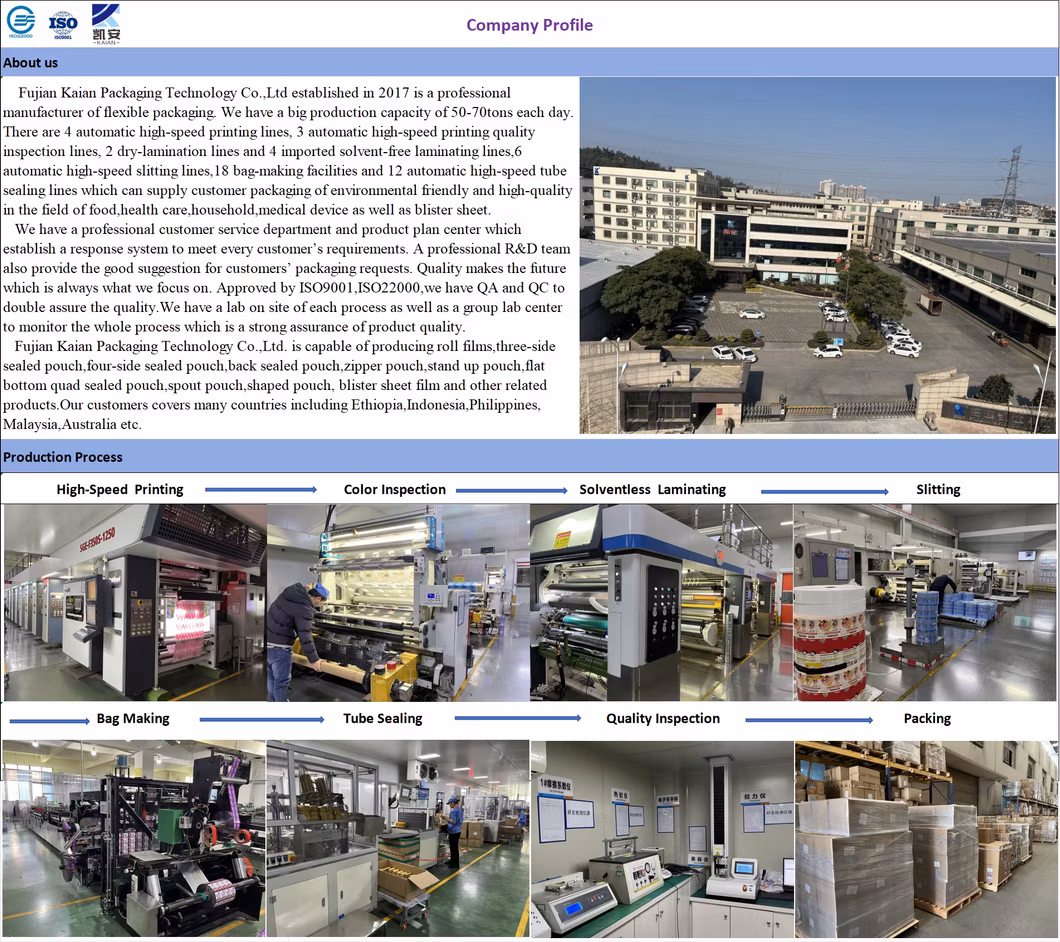Click the line starting "Fujian Kaian Packaging Technology Co.,Ltd established"
The width and height of the screenshot is (1060, 942).
(x=264, y=93)
